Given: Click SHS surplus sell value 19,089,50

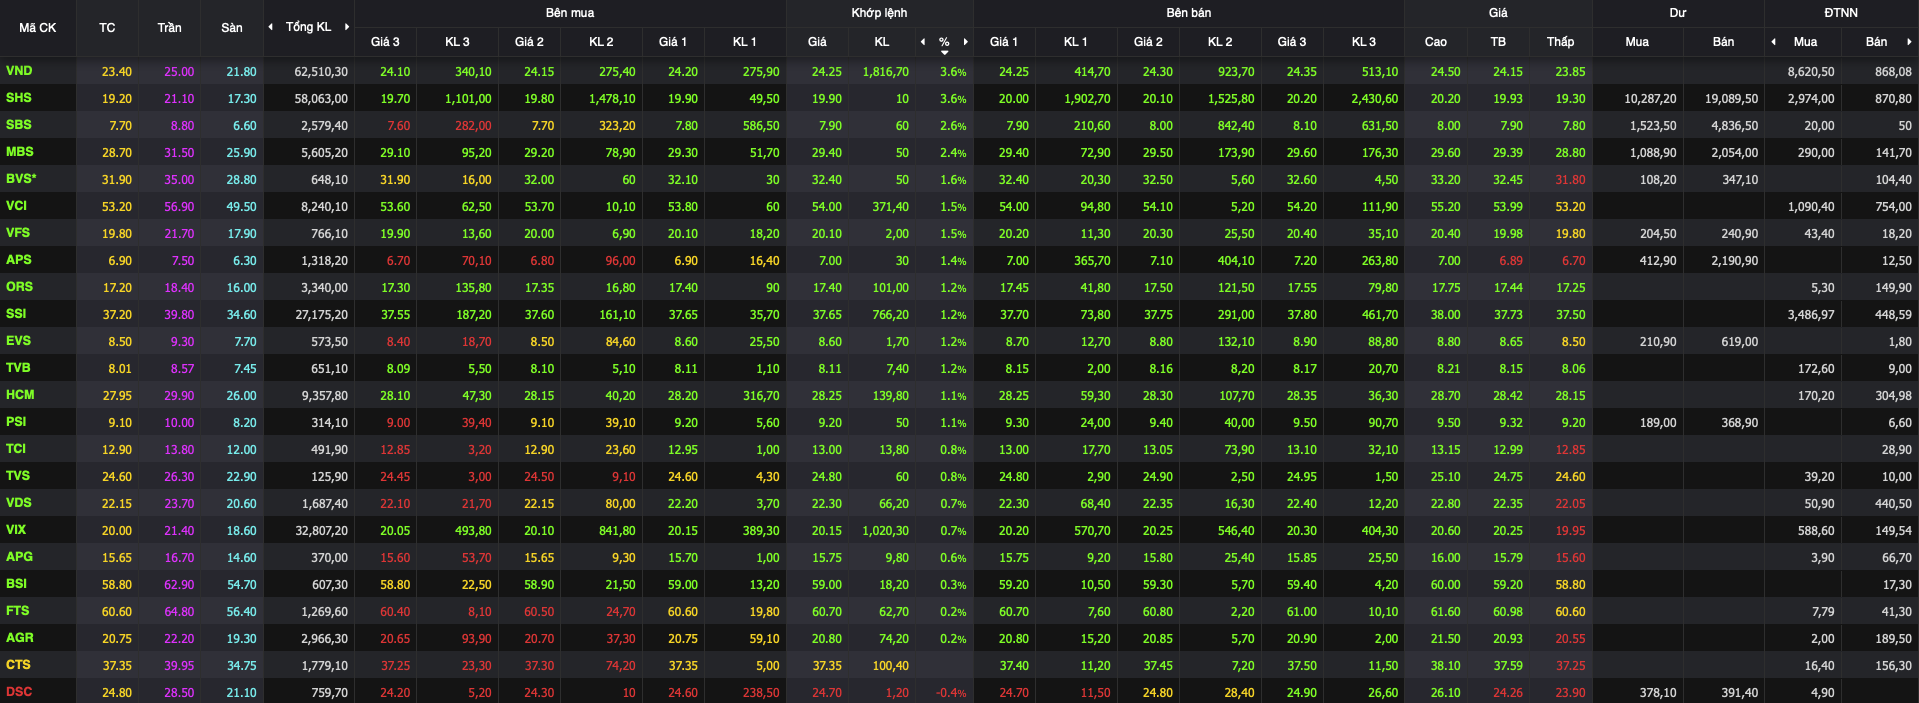Looking at the screenshot, I should tap(1731, 99).
